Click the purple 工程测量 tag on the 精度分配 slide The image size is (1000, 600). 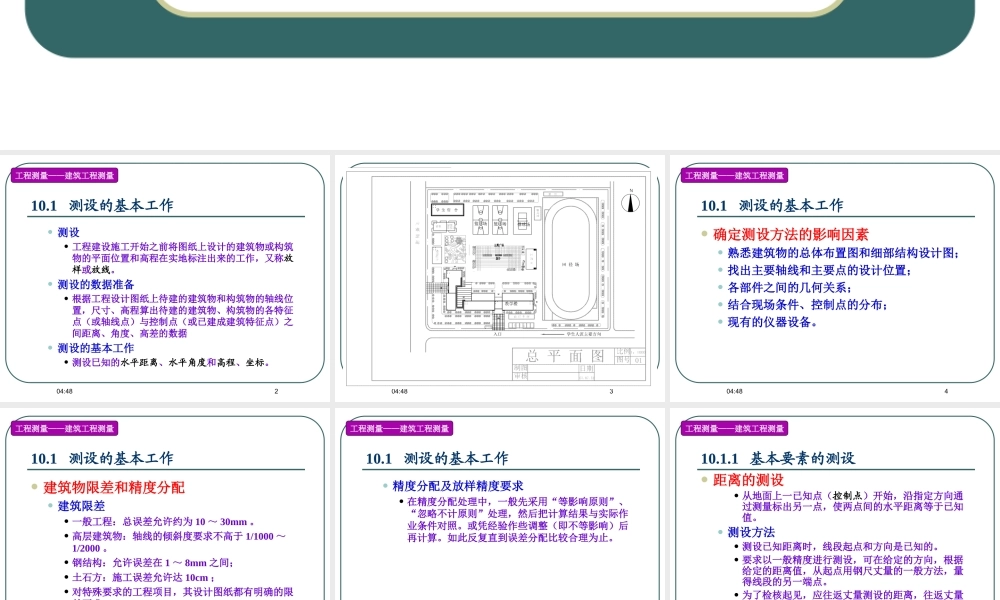pyautogui.click(x=399, y=428)
